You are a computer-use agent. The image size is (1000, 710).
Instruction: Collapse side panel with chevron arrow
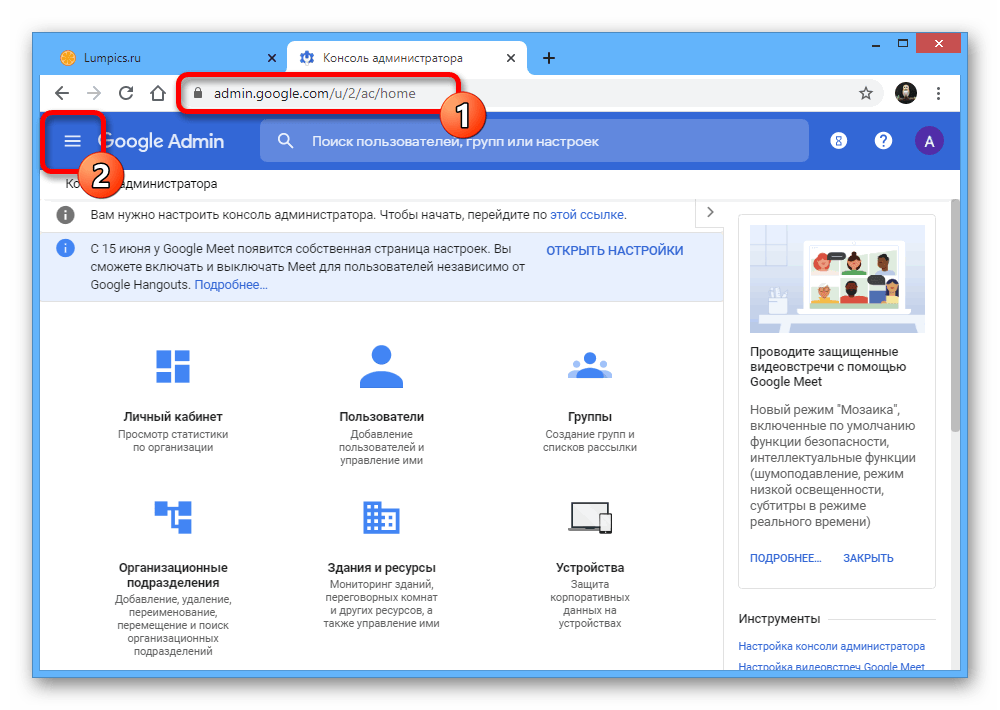710,212
